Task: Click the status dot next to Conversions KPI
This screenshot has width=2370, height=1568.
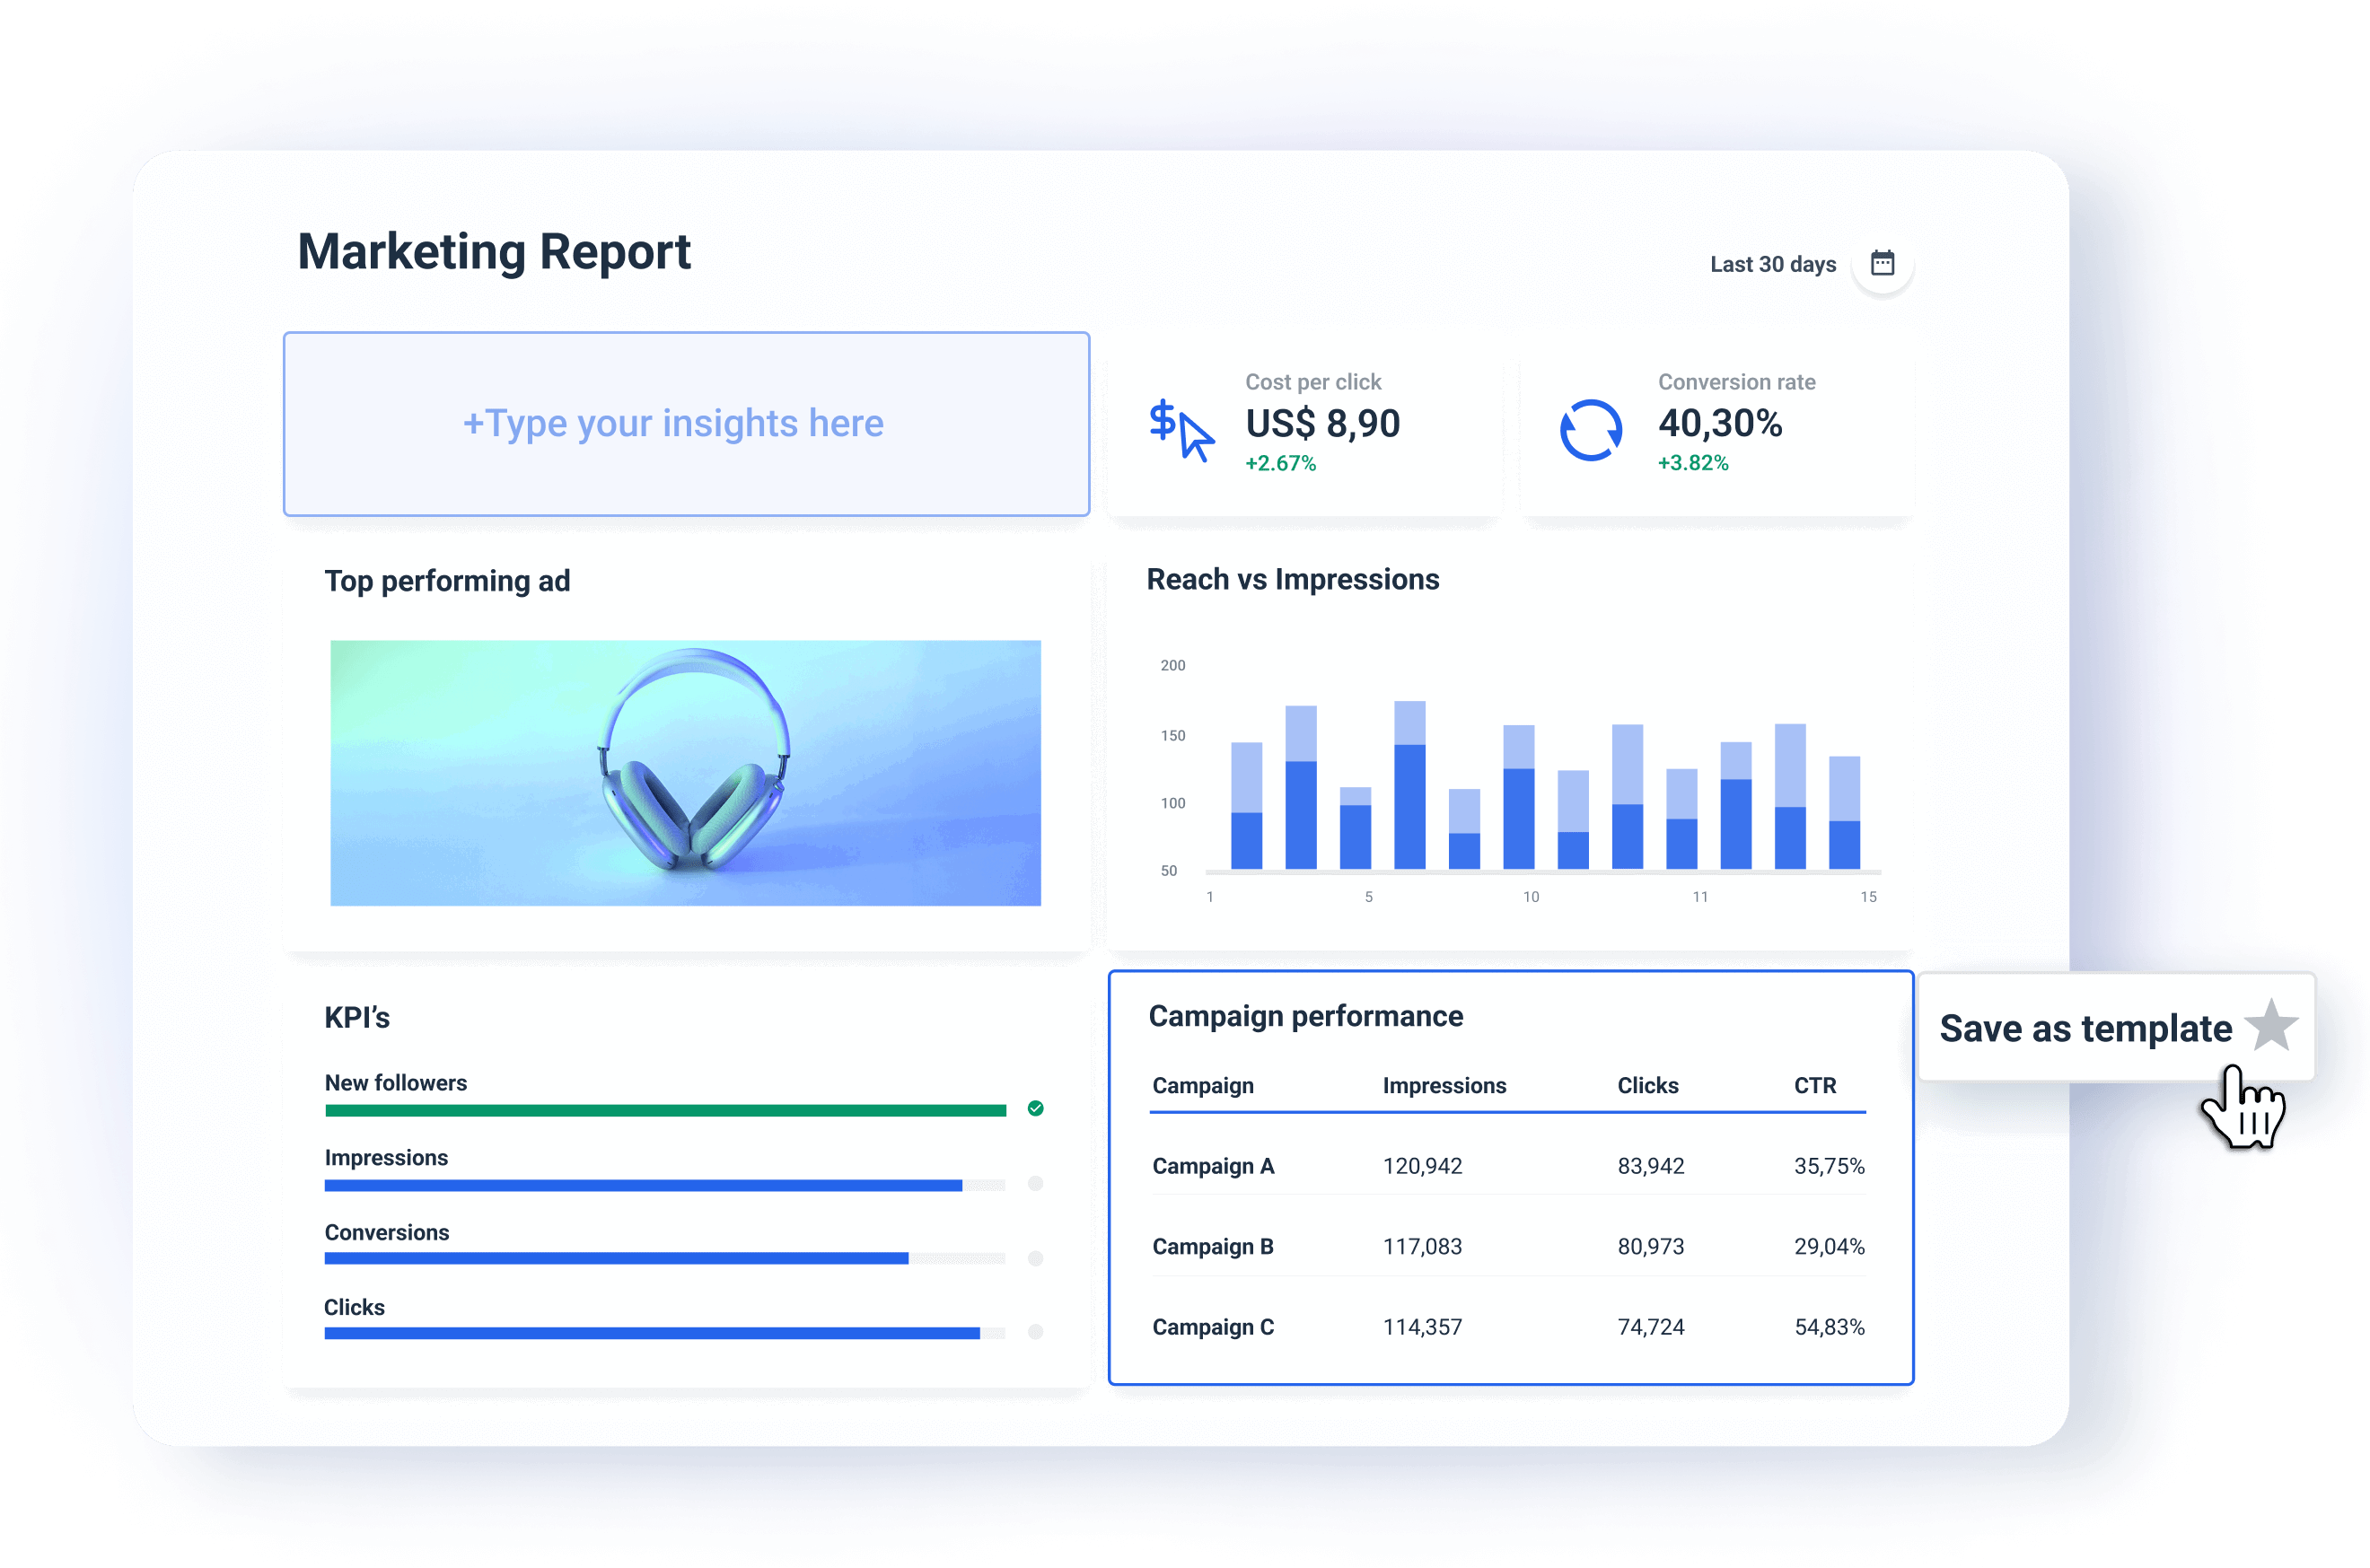Action: pos(1035,1258)
